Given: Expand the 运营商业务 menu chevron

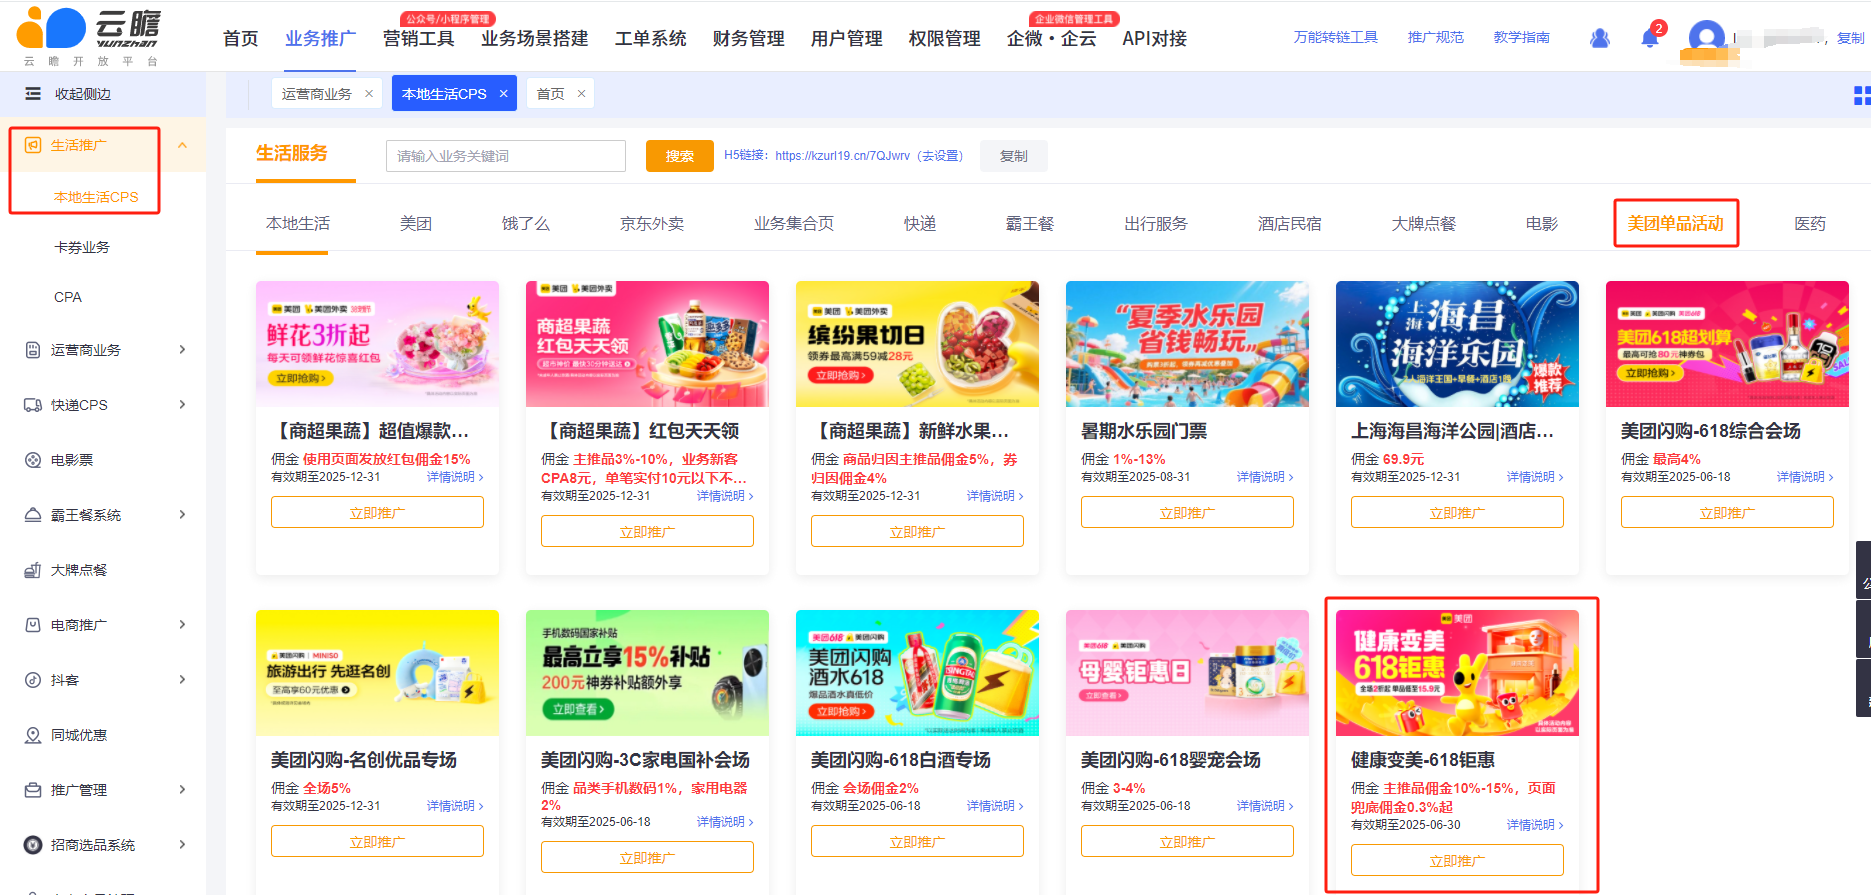Looking at the screenshot, I should click(x=182, y=349).
